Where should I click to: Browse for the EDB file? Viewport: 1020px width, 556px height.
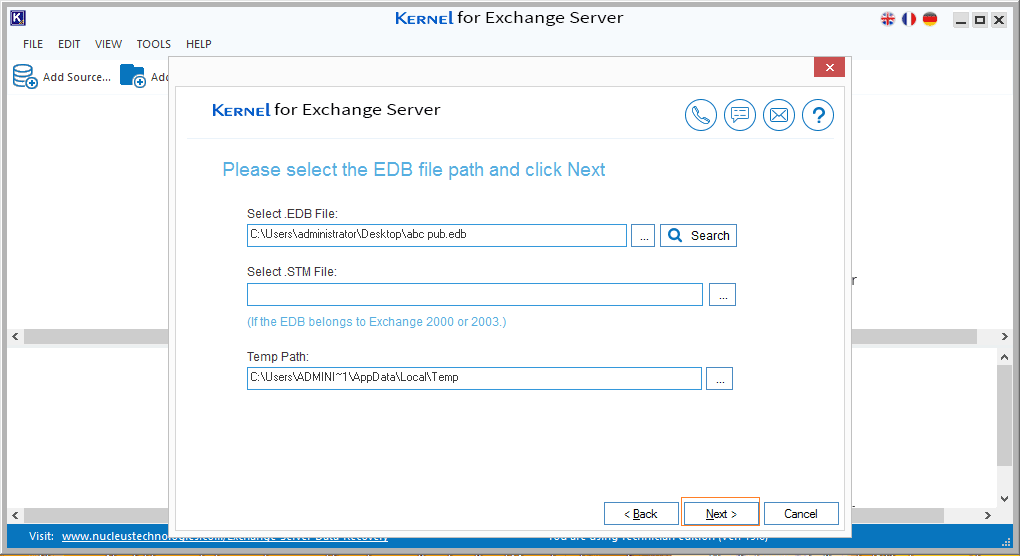pos(643,235)
